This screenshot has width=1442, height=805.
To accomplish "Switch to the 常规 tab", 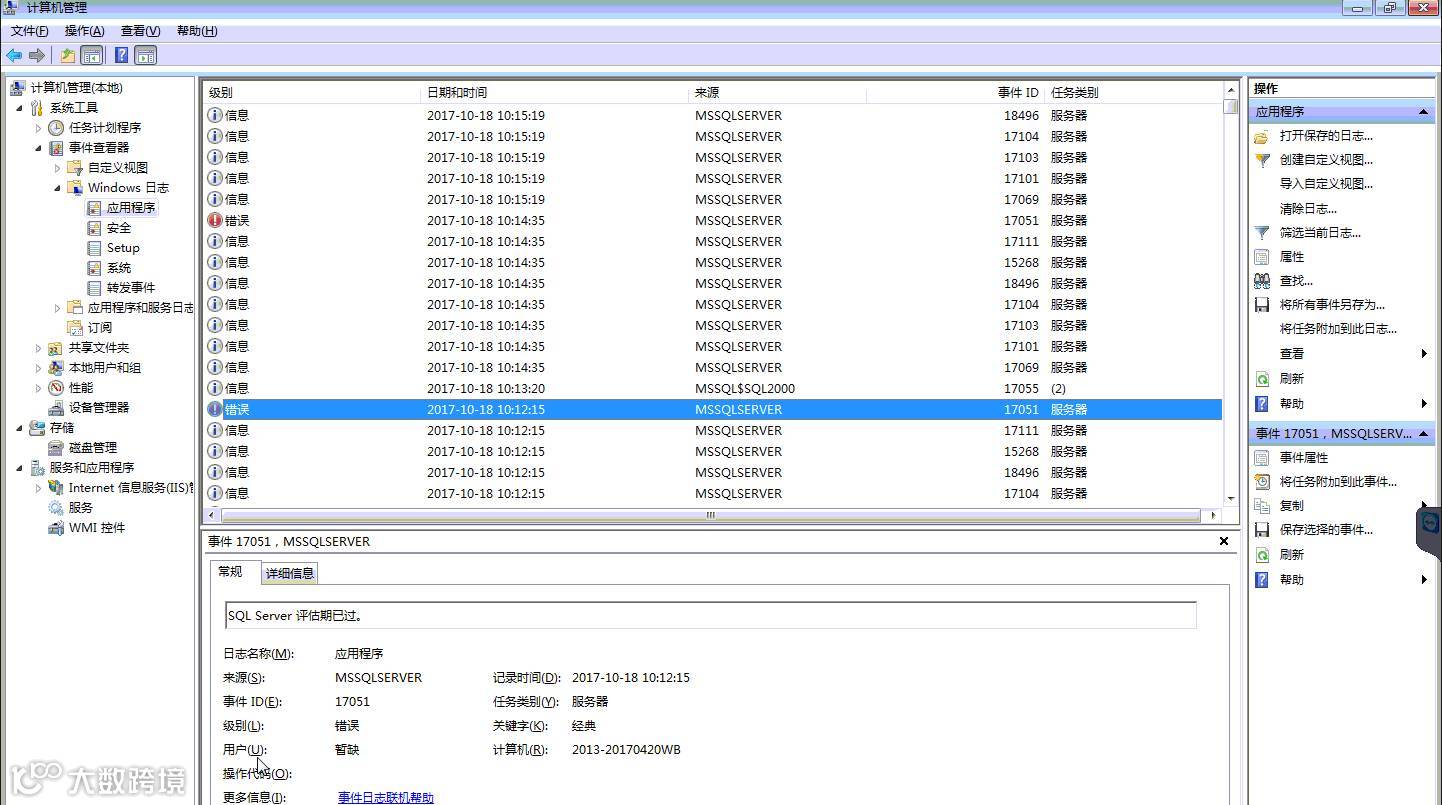I will [230, 572].
